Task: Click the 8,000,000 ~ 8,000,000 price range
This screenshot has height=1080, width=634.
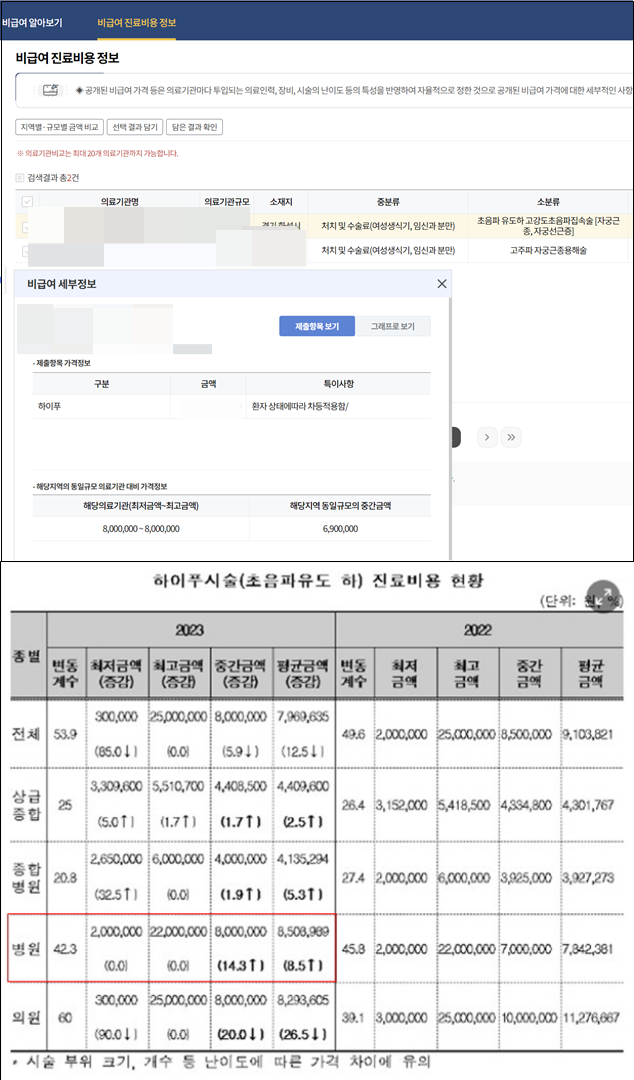Action: coord(141,529)
